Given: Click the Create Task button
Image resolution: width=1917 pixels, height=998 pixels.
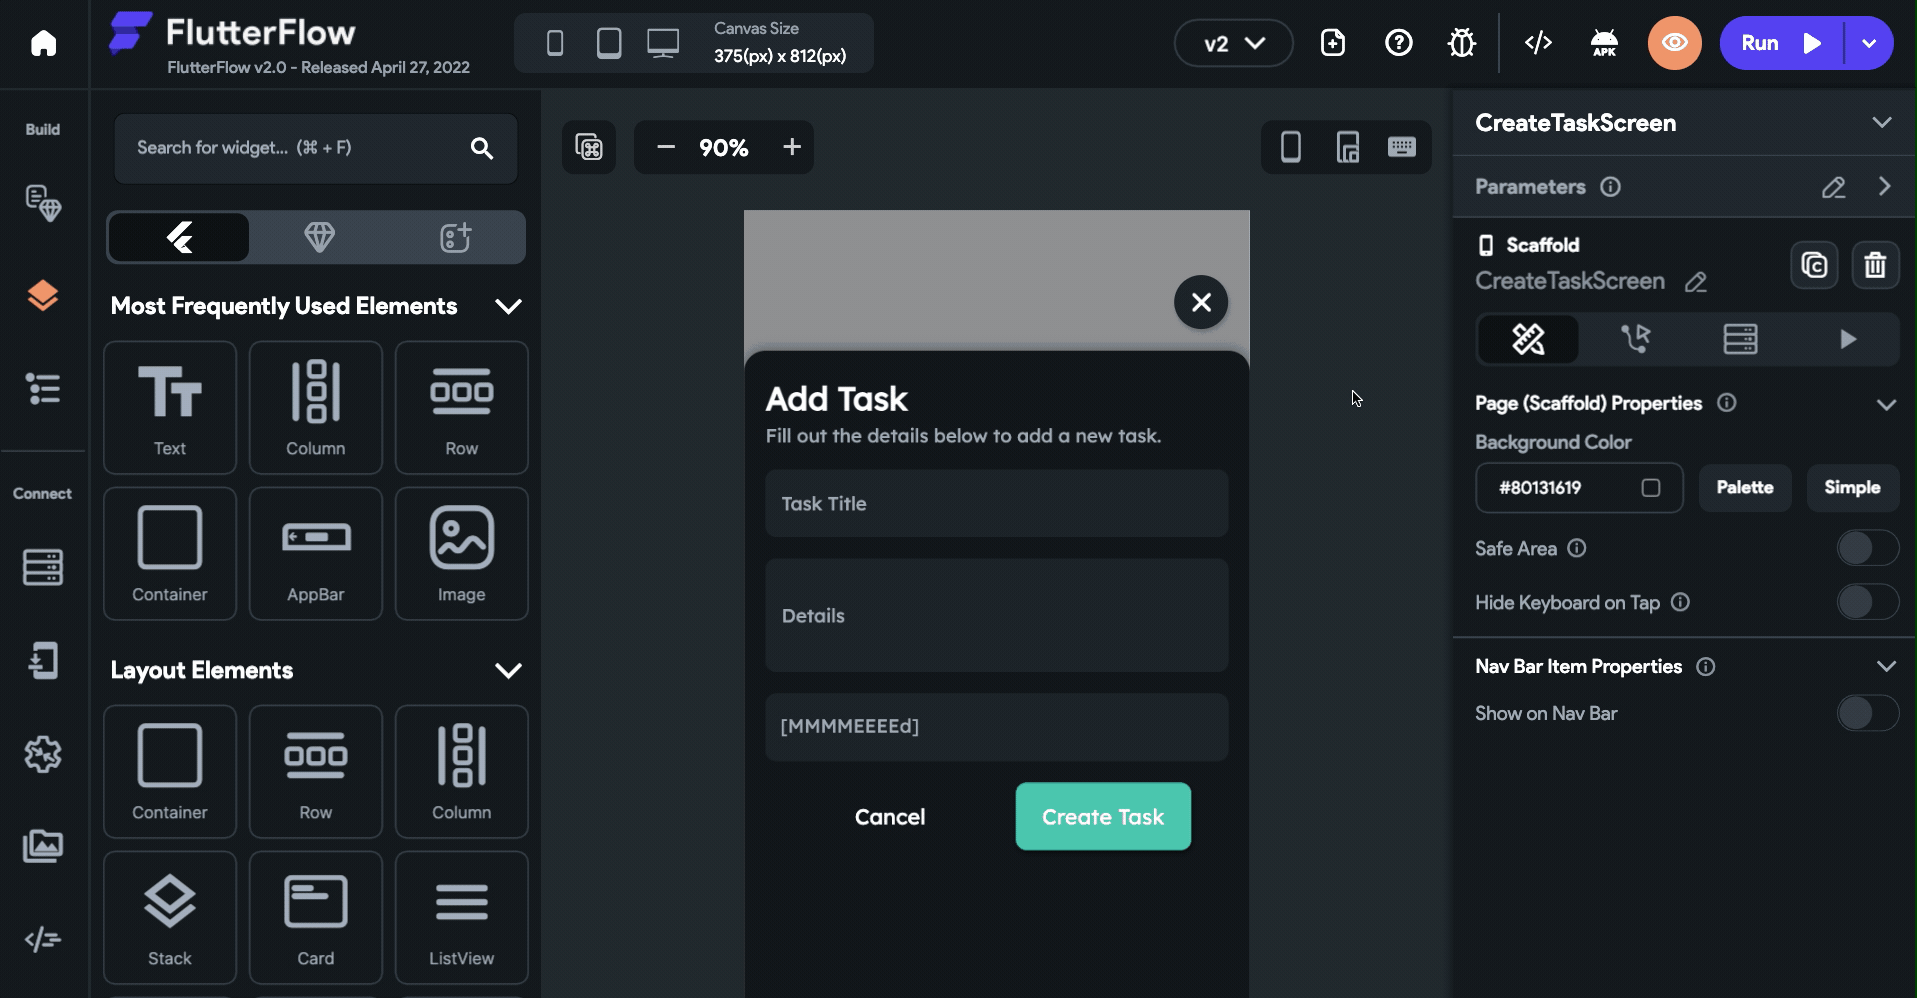Looking at the screenshot, I should coord(1103,817).
